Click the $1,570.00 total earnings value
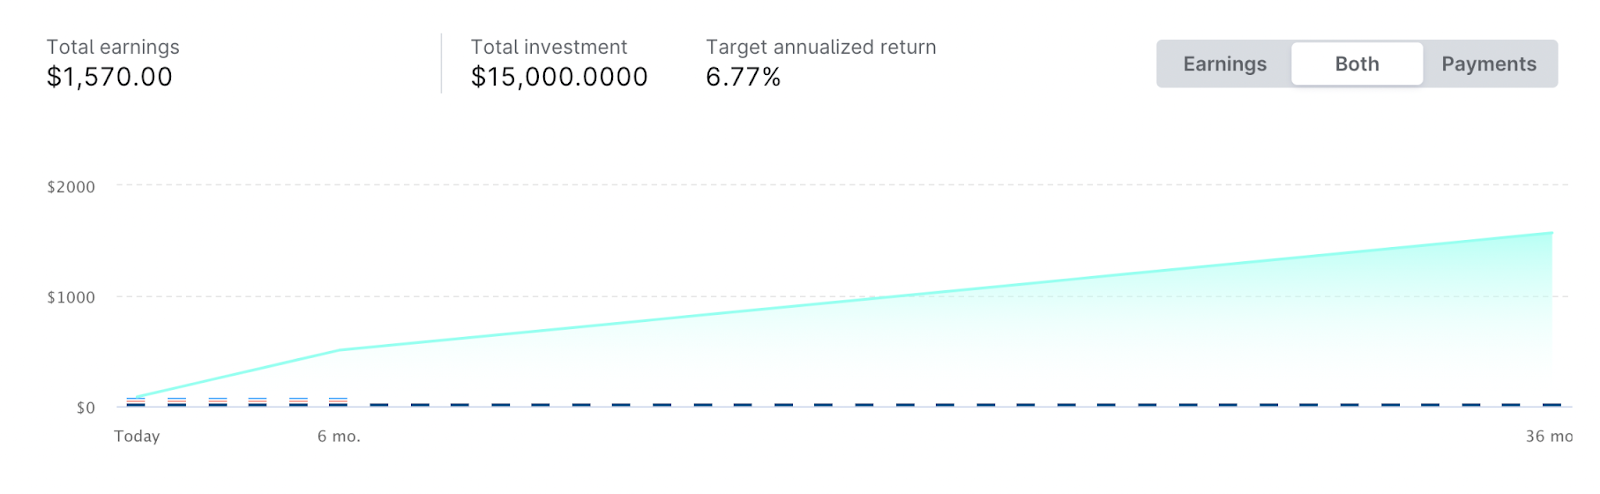 [x=109, y=77]
